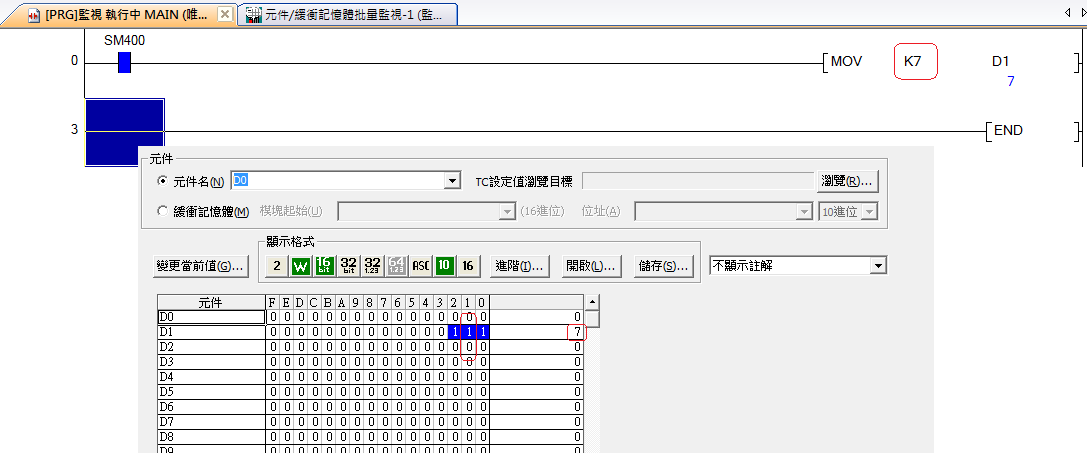Click the D0 device name input field
Viewport: 1087px width, 472px height.
point(336,181)
